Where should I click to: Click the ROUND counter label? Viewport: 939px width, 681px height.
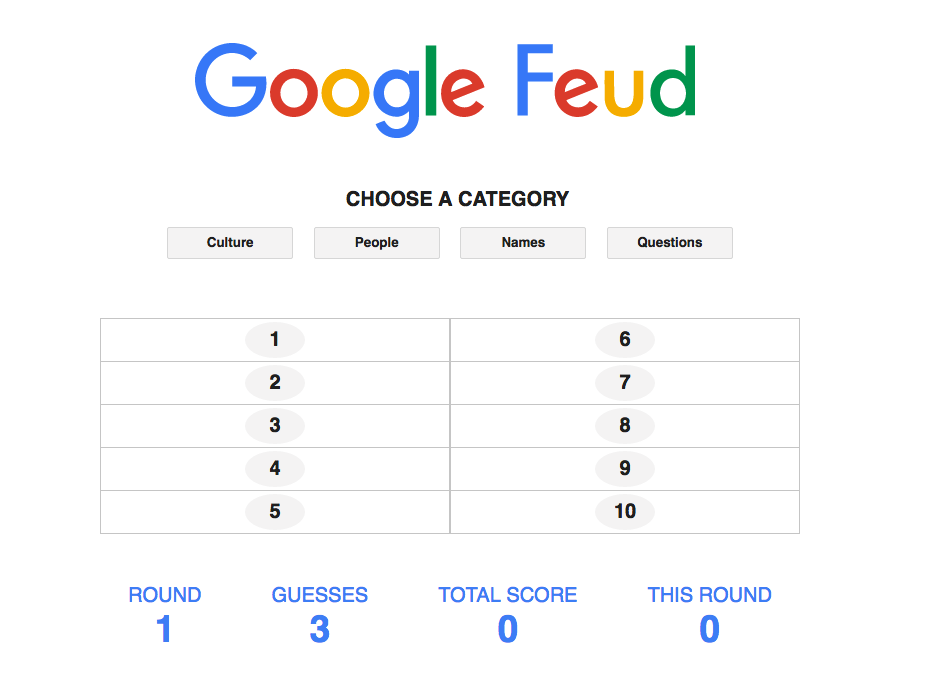pyautogui.click(x=164, y=594)
